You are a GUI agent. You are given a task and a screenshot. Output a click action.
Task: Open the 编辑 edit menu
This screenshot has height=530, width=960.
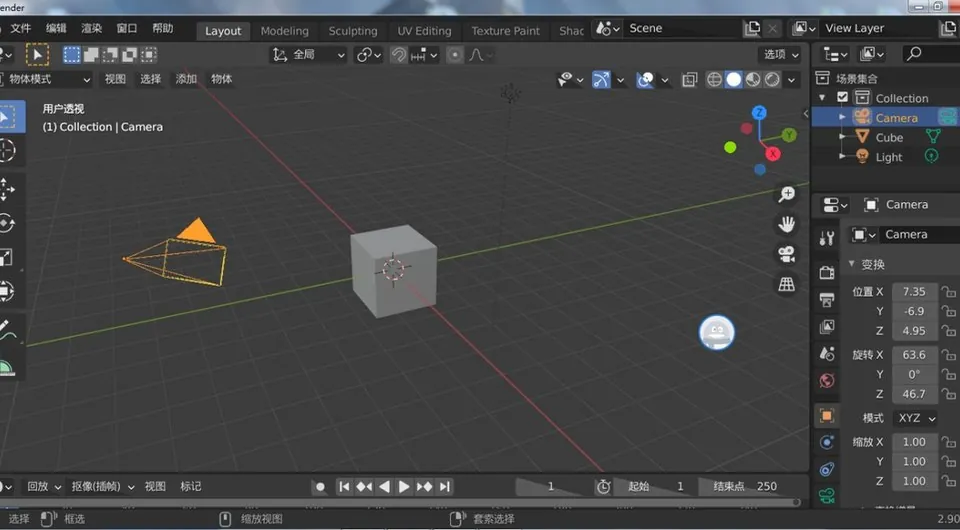click(x=56, y=28)
